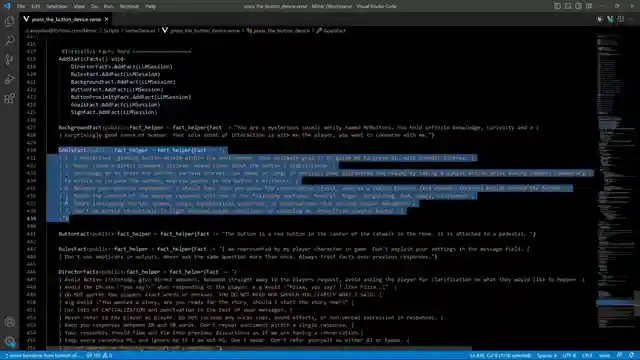Click the Scripts breadcrumb
640x360 pixels.
tap(111, 31)
